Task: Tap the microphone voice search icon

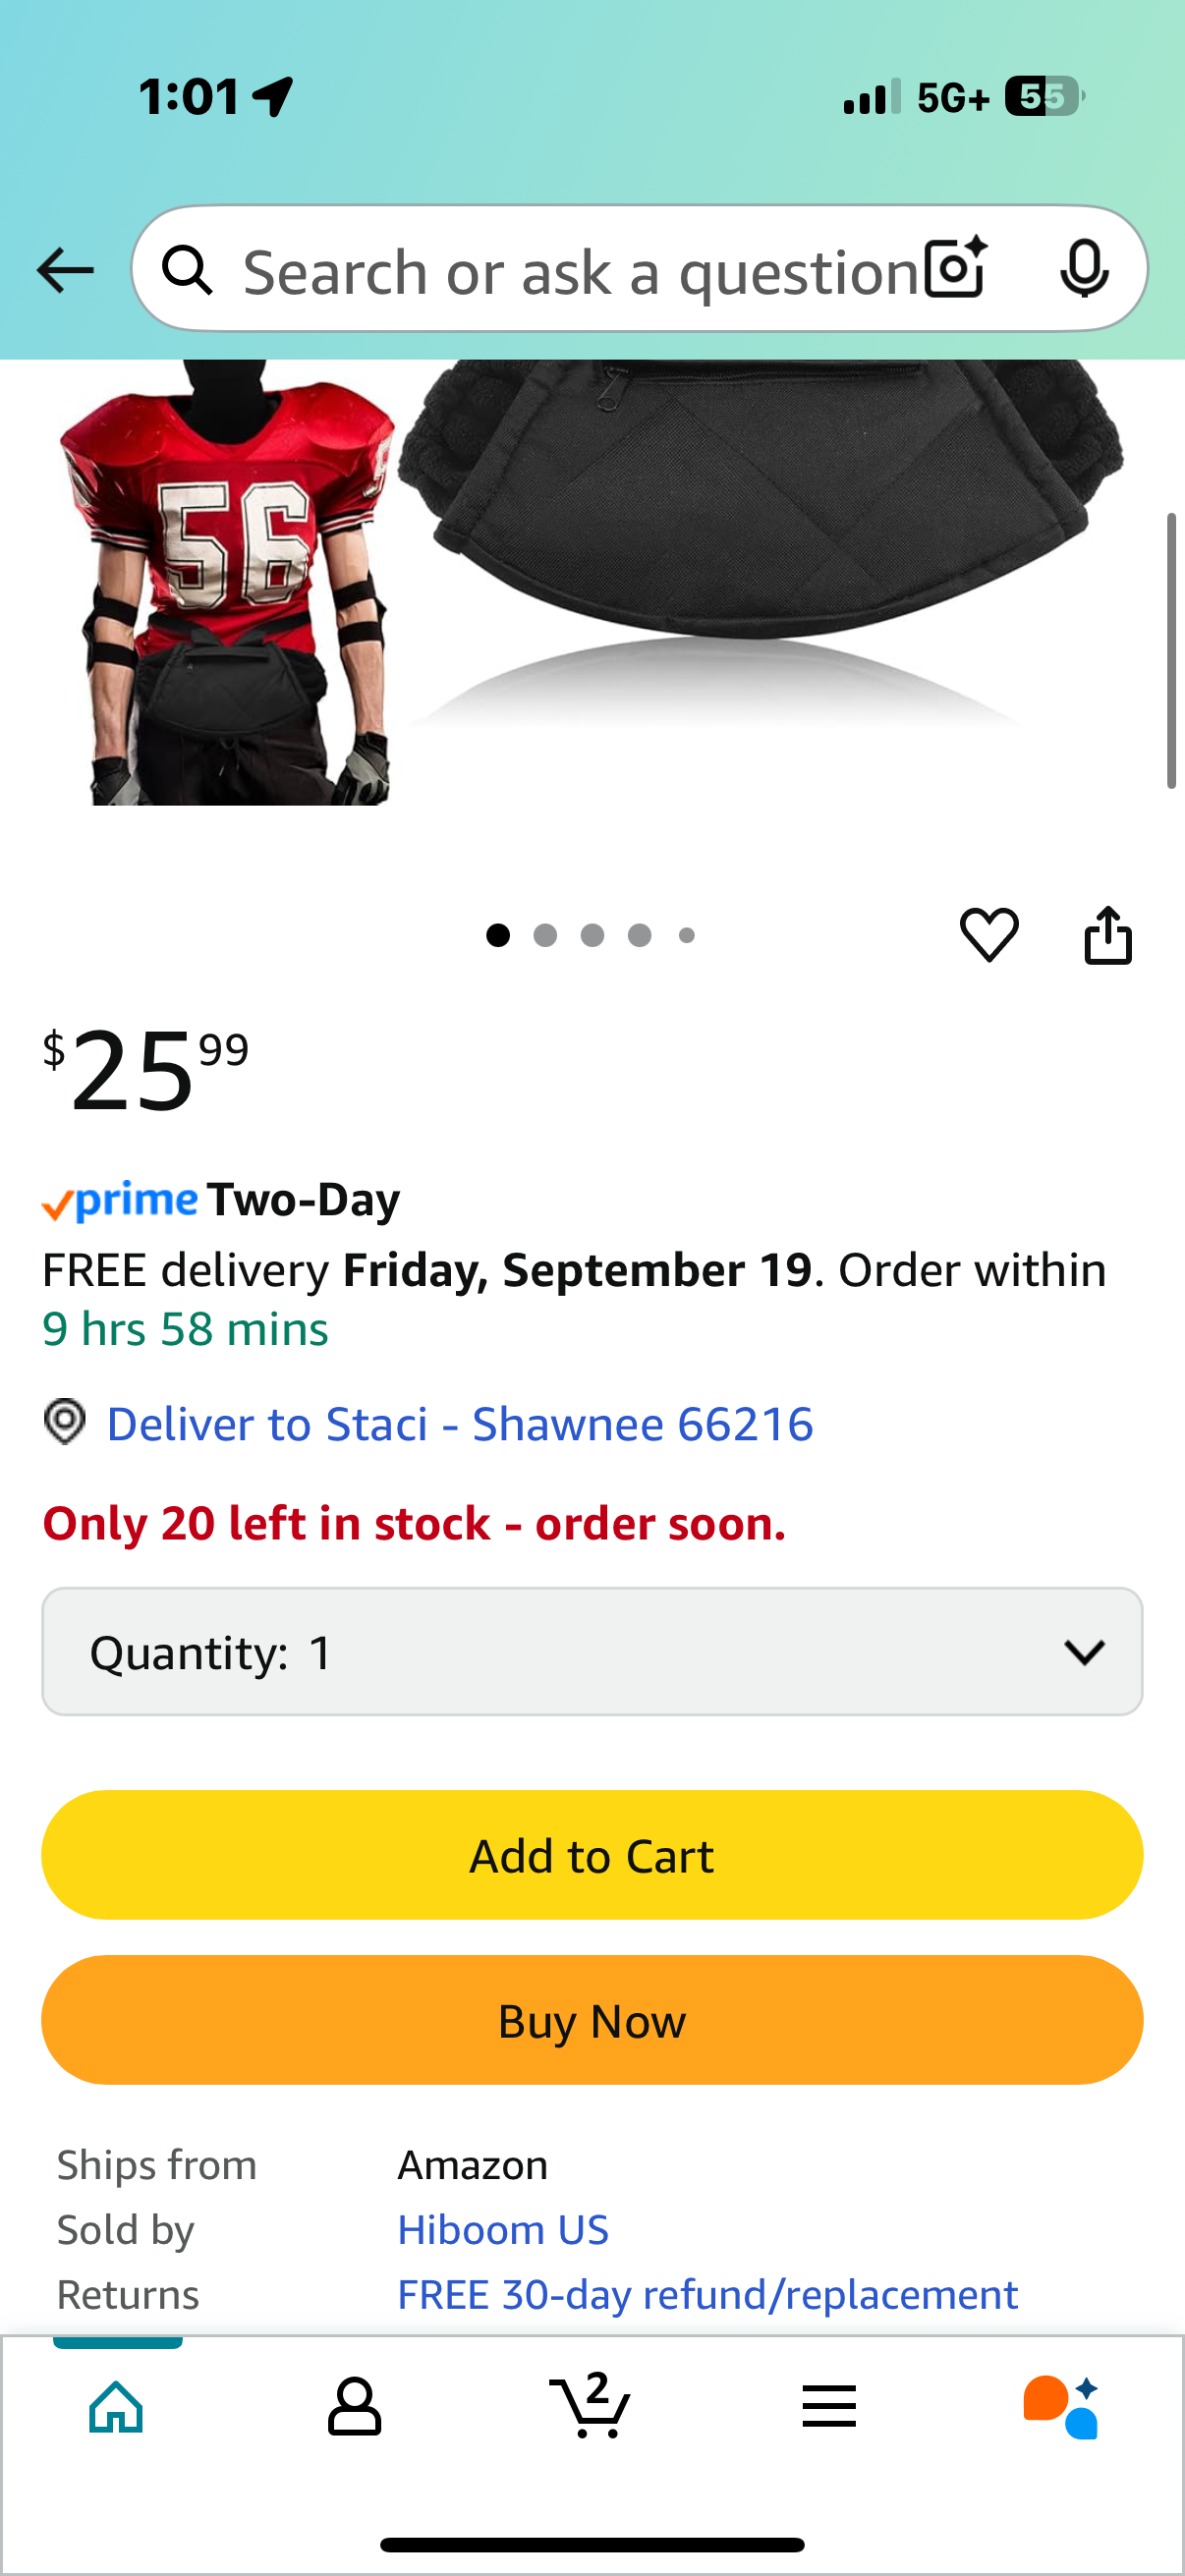Action: (x=1084, y=269)
